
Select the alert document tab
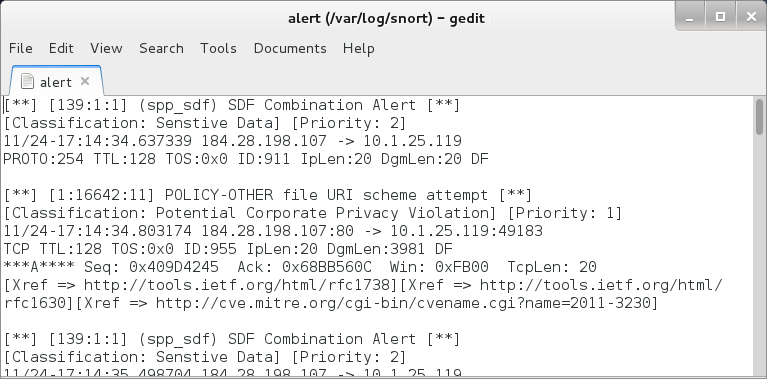tap(56, 81)
